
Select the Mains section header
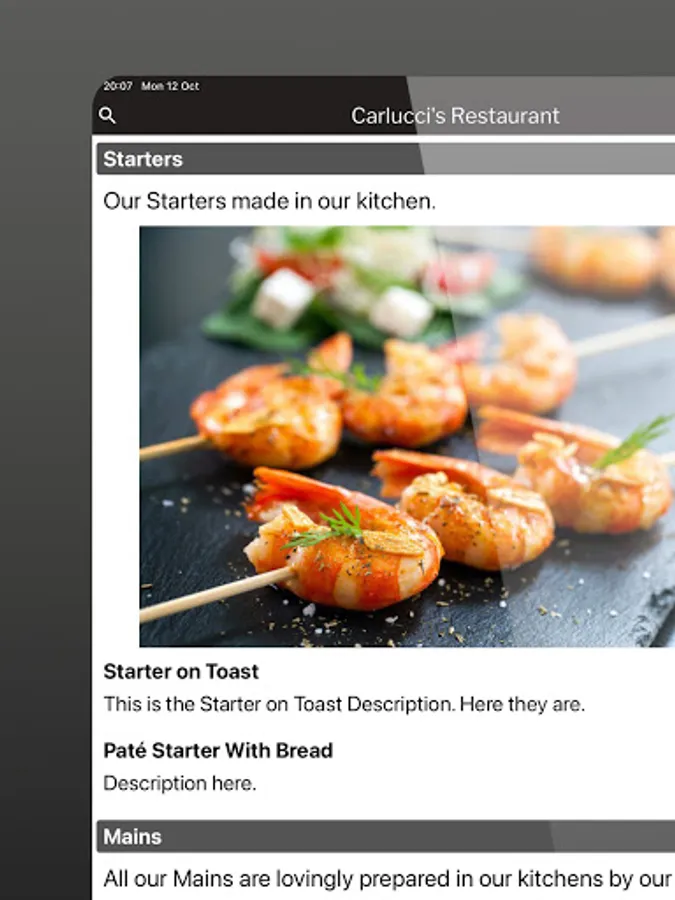pyautogui.click(x=386, y=836)
